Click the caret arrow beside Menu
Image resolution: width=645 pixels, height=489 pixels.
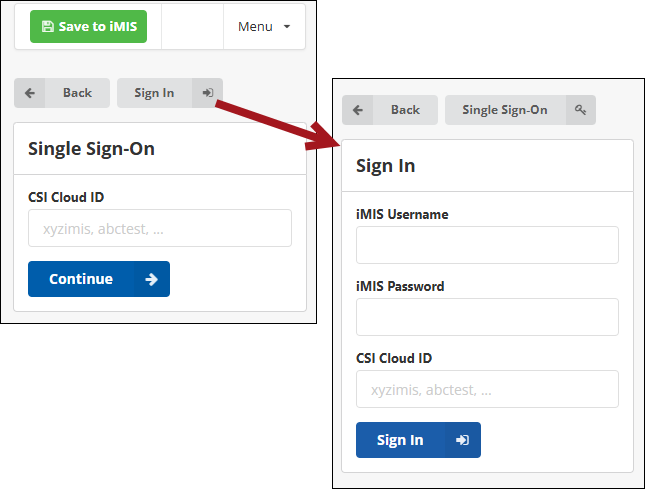(287, 27)
